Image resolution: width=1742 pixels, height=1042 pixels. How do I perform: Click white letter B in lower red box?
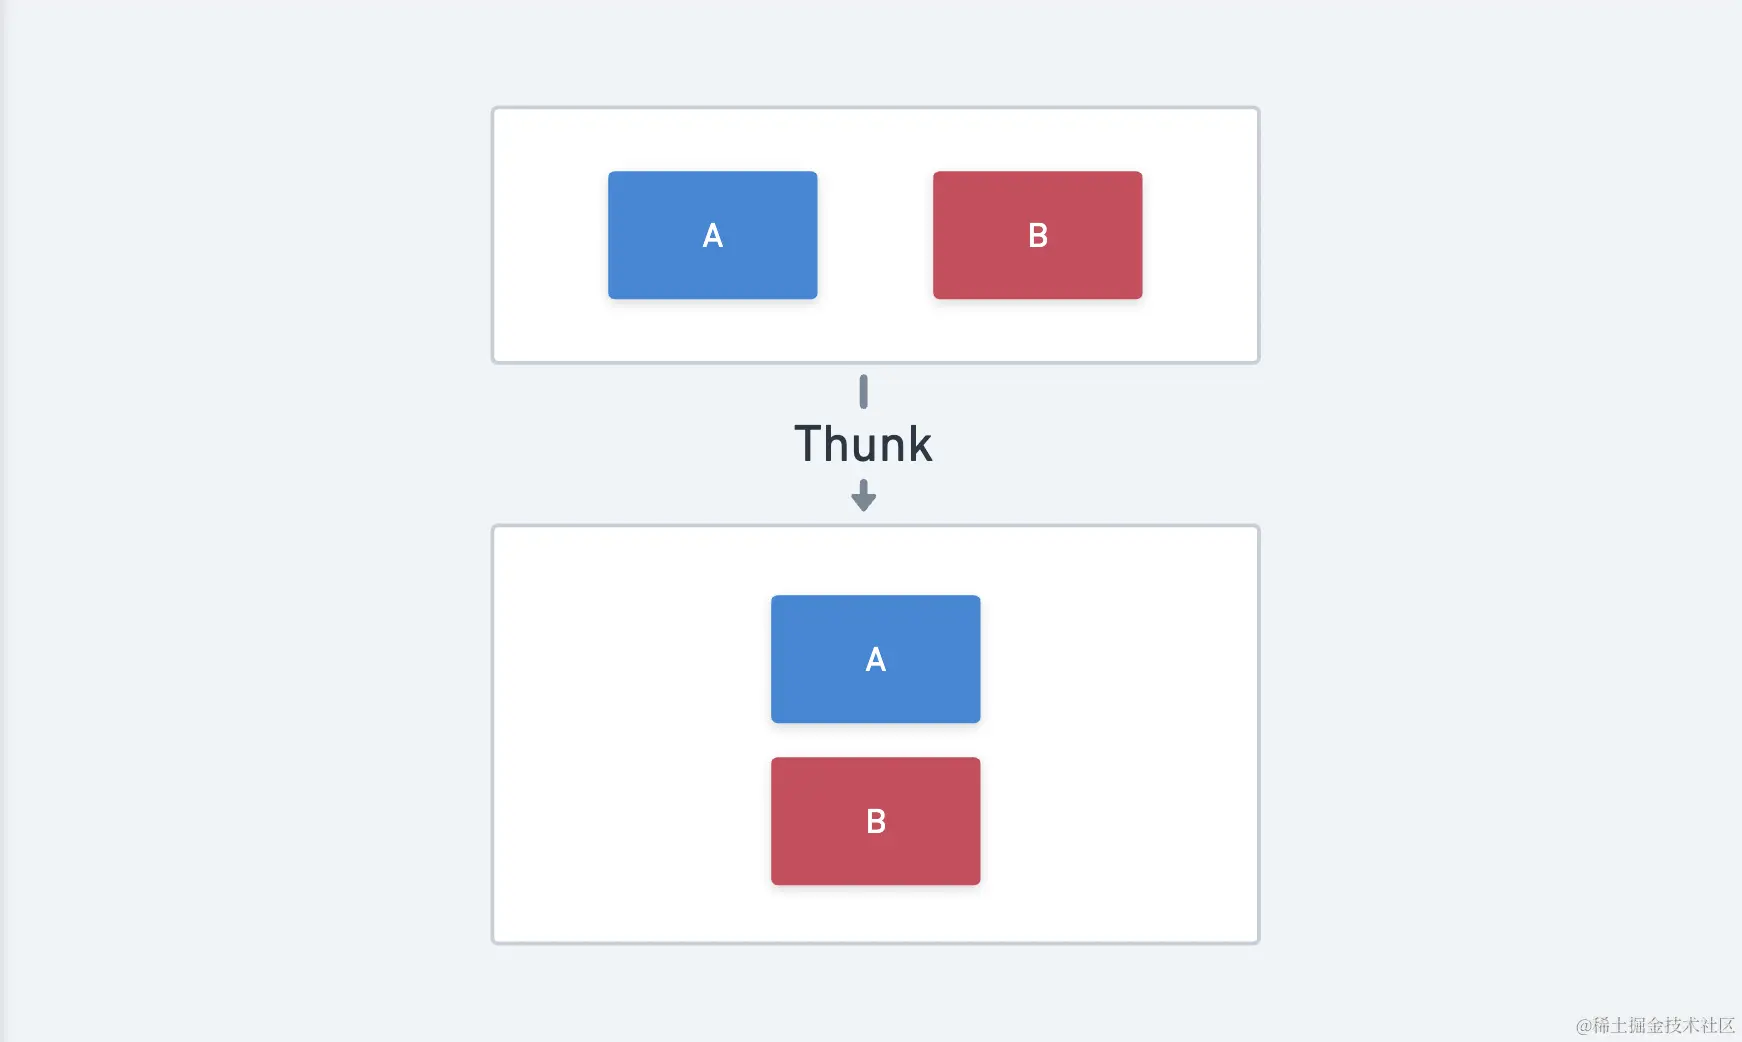876,822
